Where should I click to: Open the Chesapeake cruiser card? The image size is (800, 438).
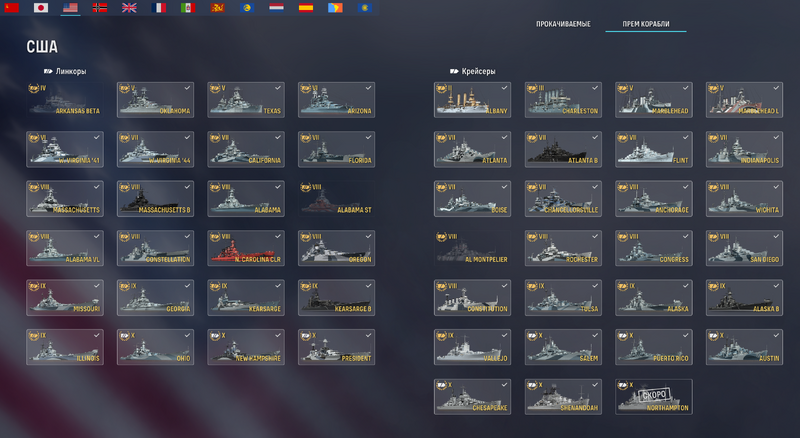tap(472, 397)
